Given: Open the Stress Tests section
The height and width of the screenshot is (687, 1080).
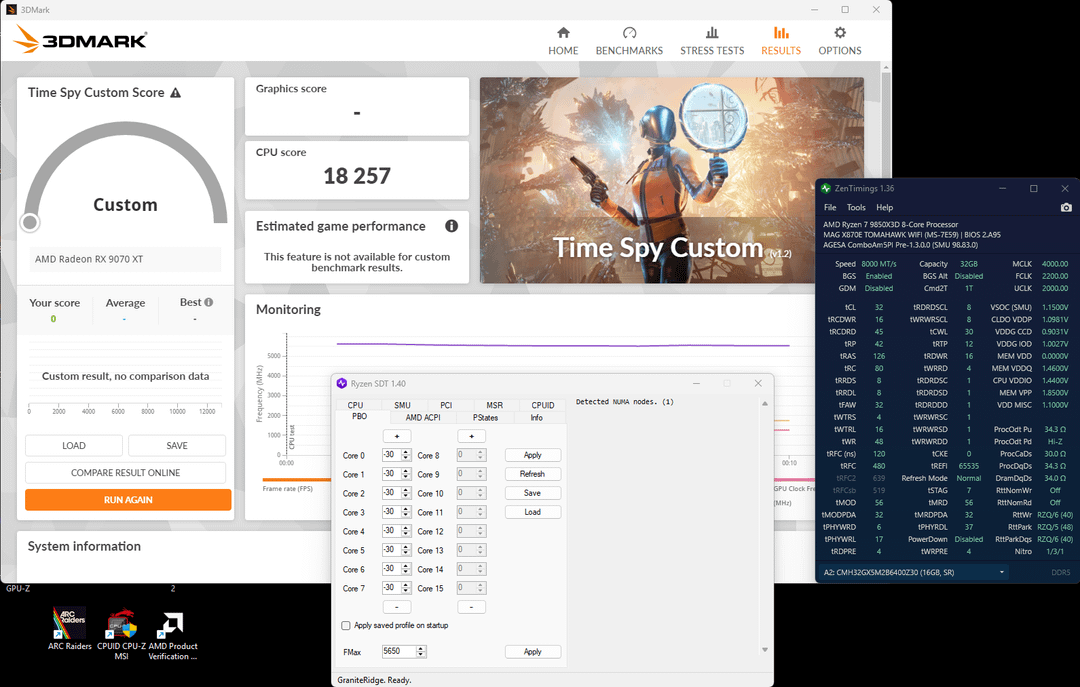Looking at the screenshot, I should tap(712, 40).
